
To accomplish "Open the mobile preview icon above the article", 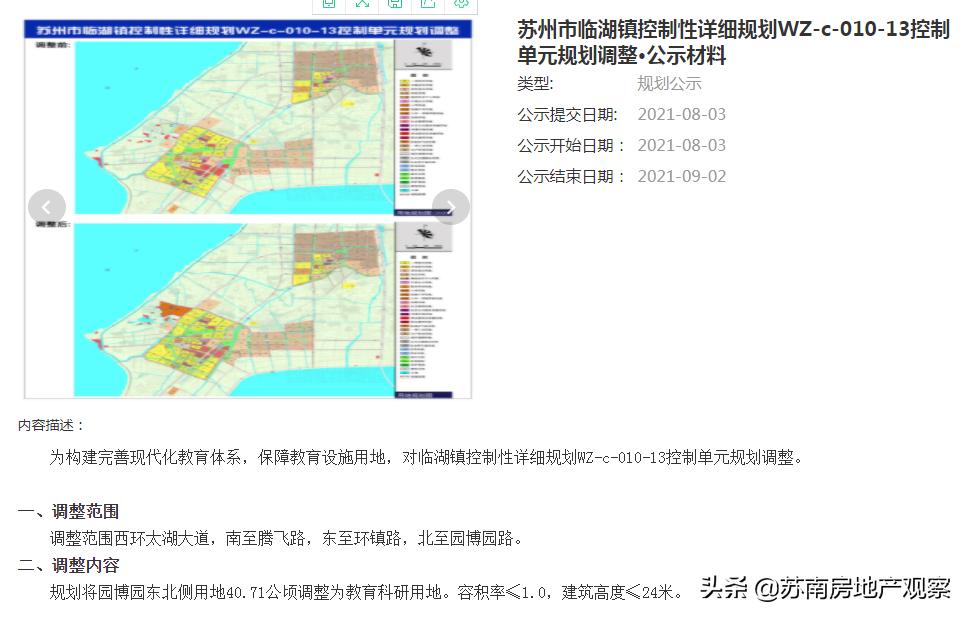I will point(328,6).
